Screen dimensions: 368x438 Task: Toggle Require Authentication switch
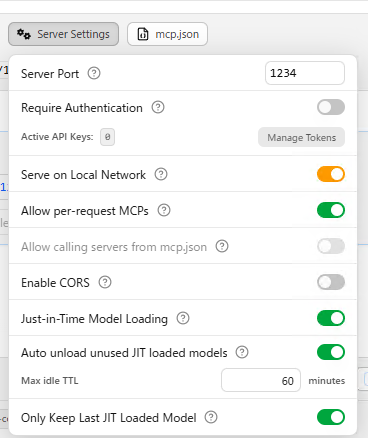[331, 107]
